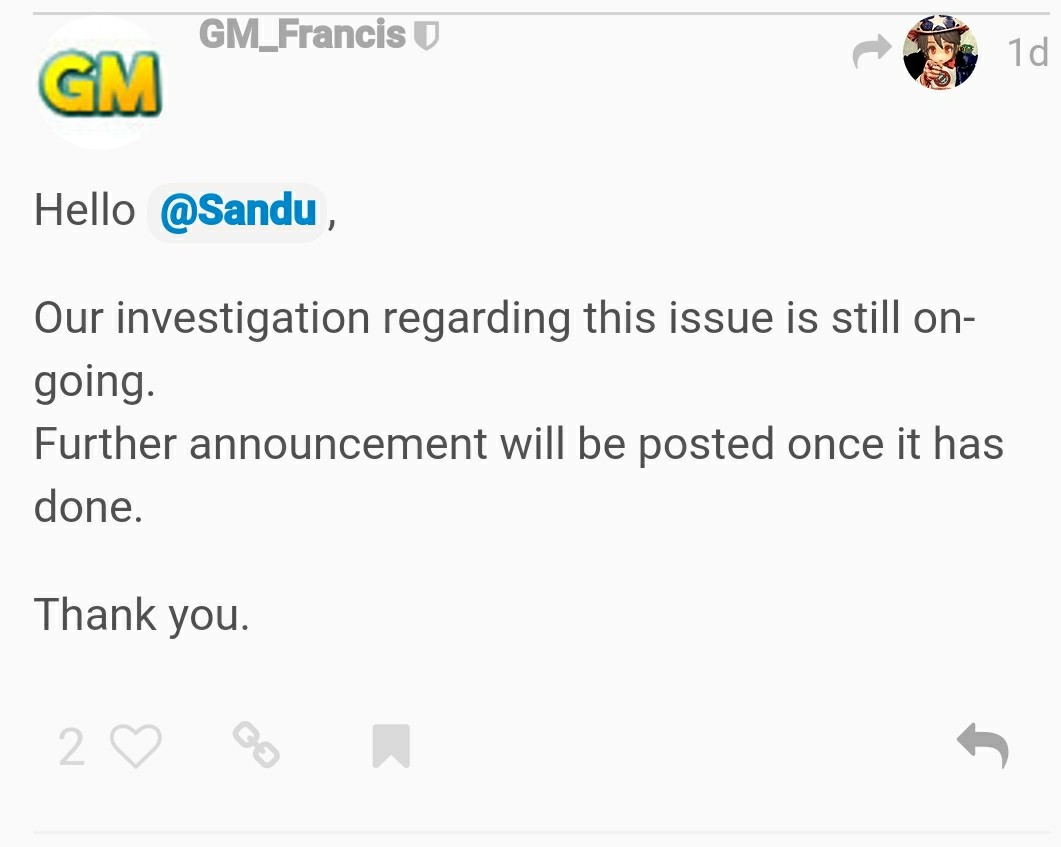The height and width of the screenshot is (847, 1061).
Task: Open the yellow GM avatar profile
Action: tap(99, 85)
